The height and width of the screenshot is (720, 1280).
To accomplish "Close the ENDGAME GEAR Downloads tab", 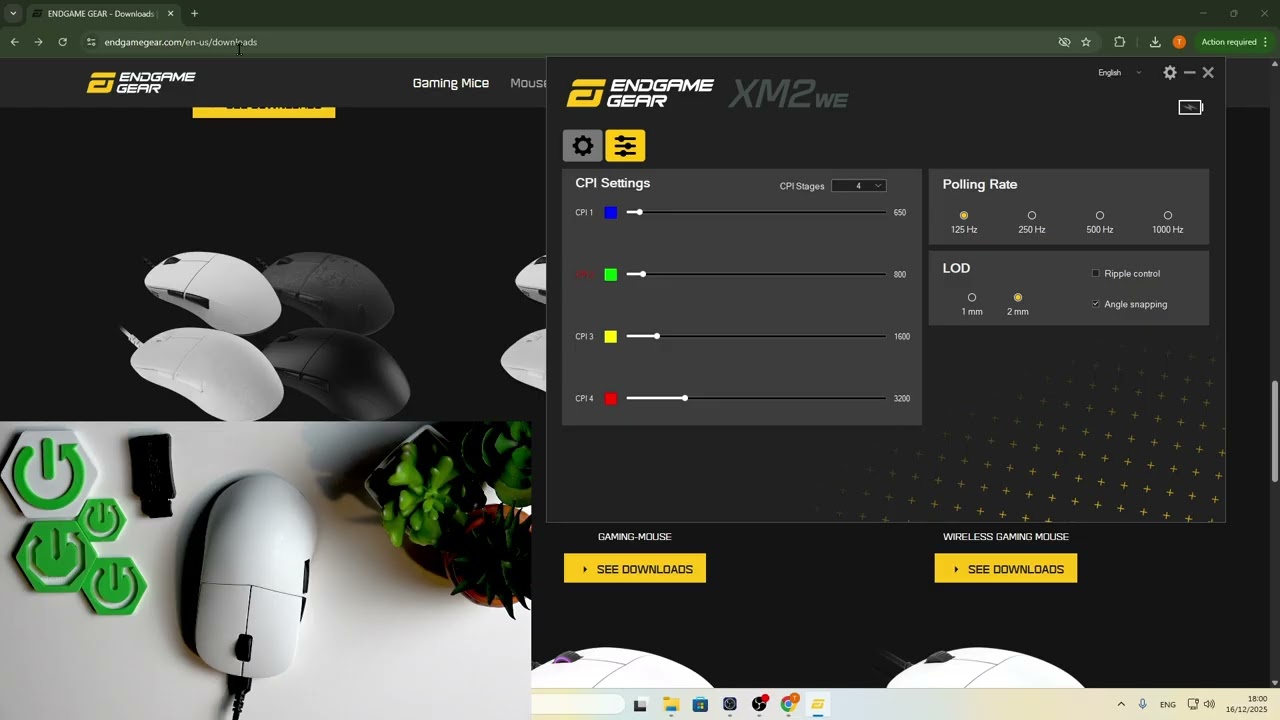I will click(170, 14).
